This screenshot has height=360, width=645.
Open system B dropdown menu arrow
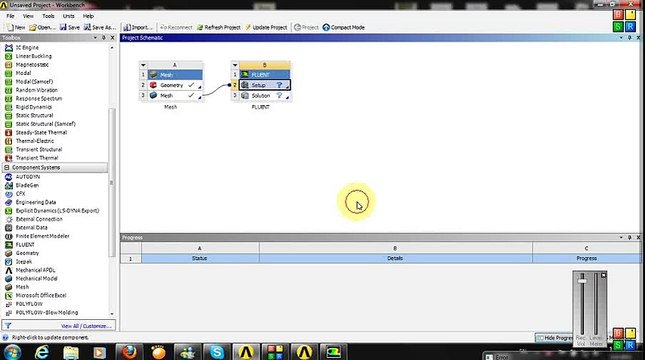click(x=235, y=65)
